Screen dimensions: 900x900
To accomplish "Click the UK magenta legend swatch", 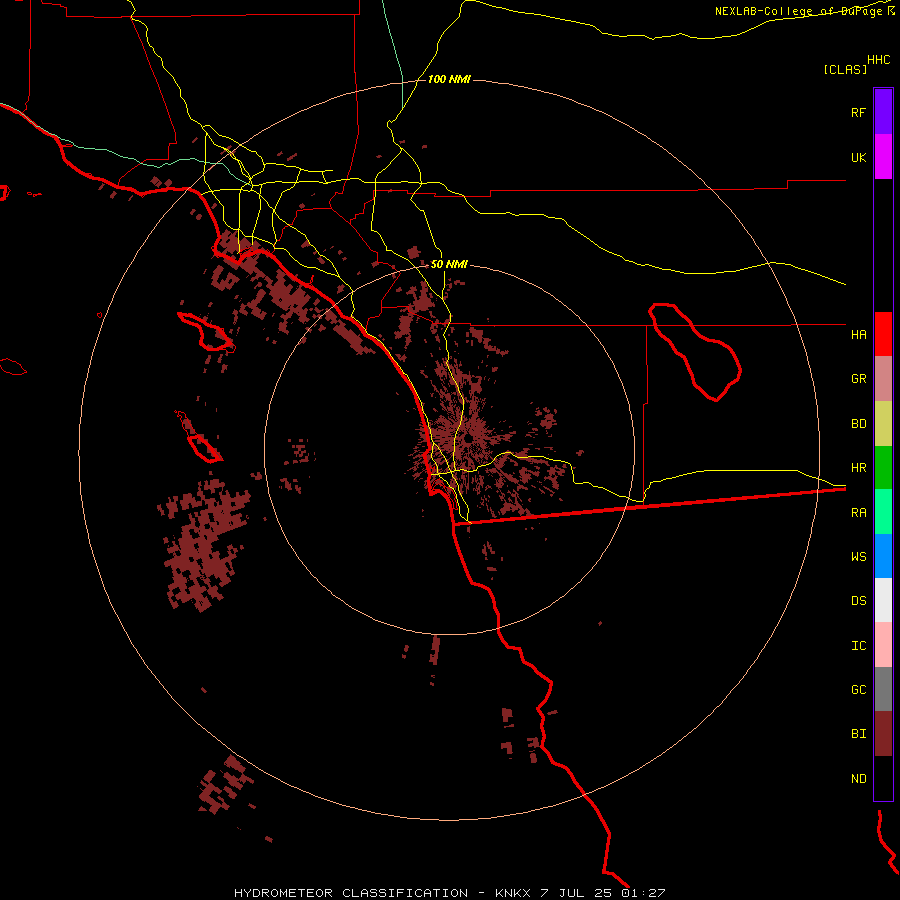I will click(883, 157).
